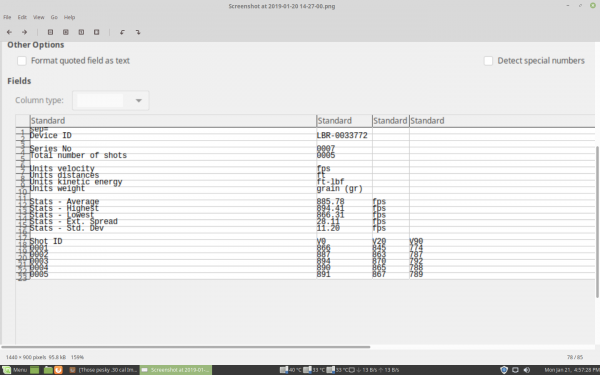This screenshot has height=375, width=600.
Task: Click the first zoom icon in toolbar
Action: (x=50, y=32)
